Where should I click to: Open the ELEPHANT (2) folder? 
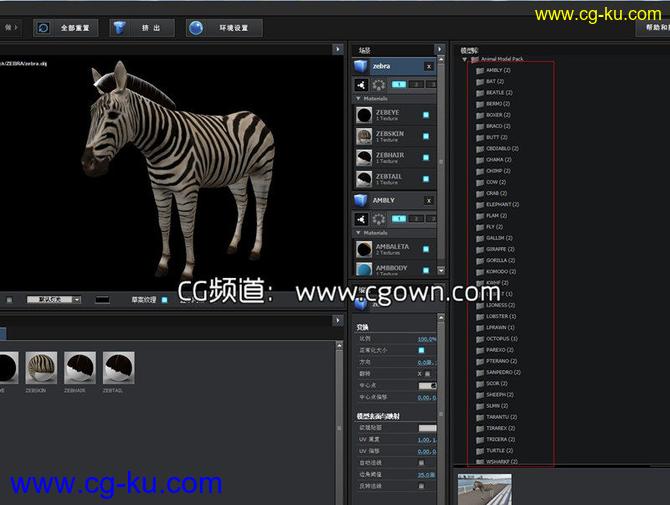click(498, 205)
